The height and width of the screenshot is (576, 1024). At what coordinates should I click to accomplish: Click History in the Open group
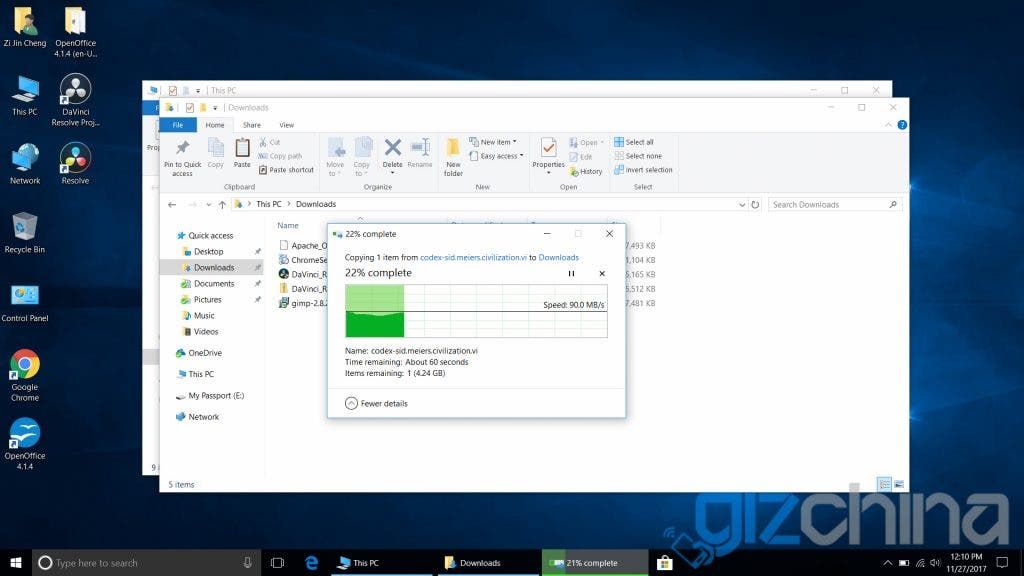(586, 171)
